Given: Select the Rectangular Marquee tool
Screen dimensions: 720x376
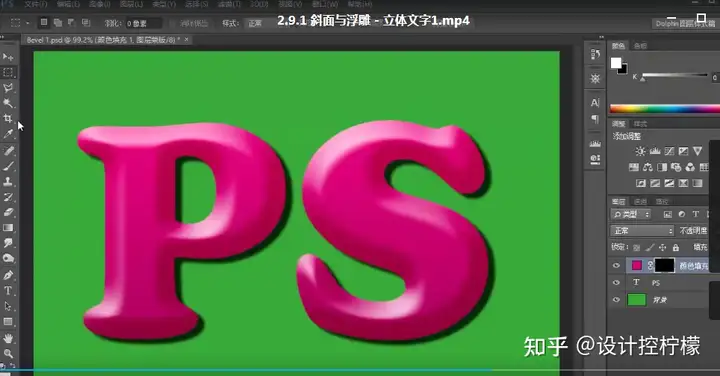Looking at the screenshot, I should click(8, 73).
